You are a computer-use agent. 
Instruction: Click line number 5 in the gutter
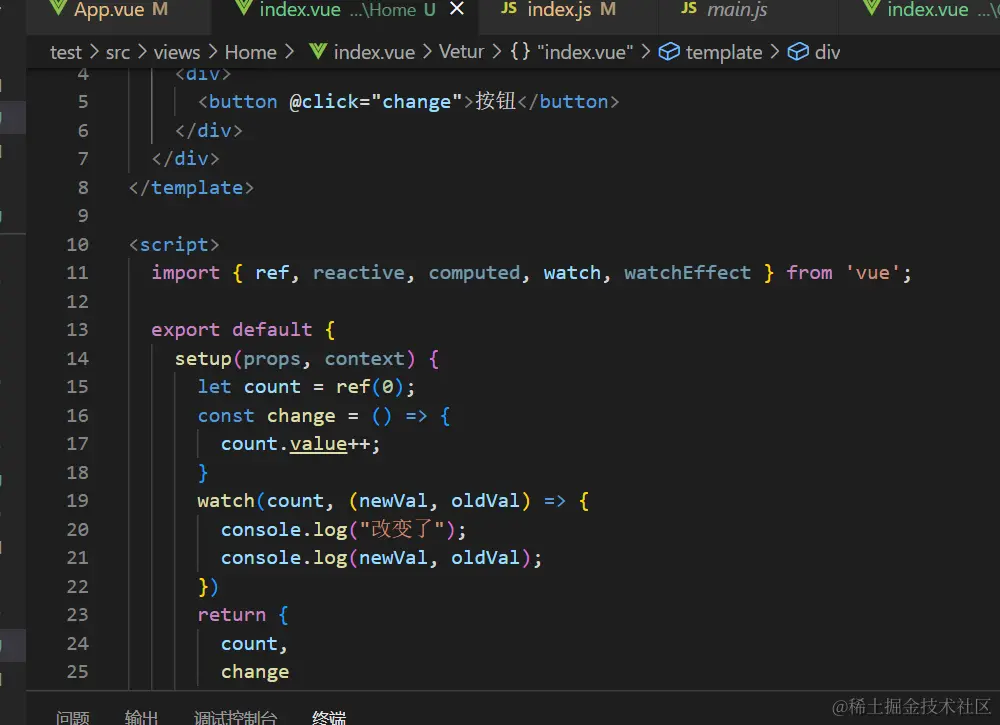(x=83, y=102)
